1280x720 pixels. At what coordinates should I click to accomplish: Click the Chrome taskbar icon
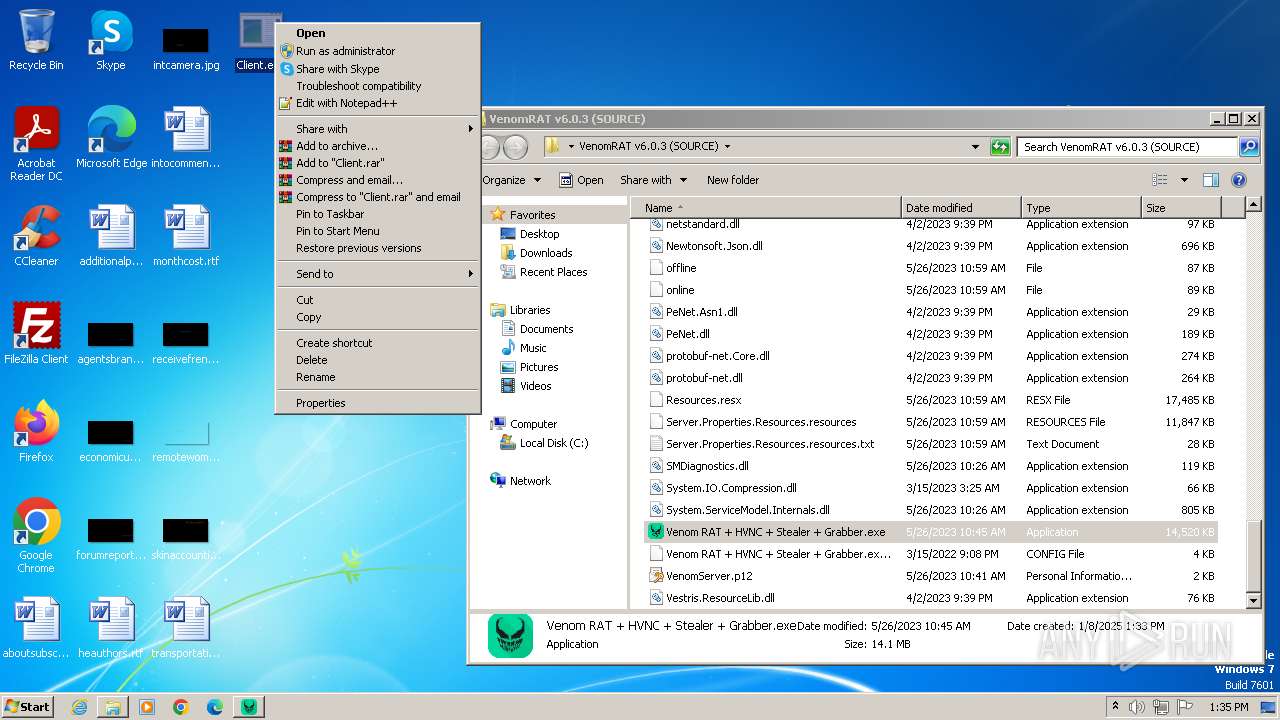[181, 707]
